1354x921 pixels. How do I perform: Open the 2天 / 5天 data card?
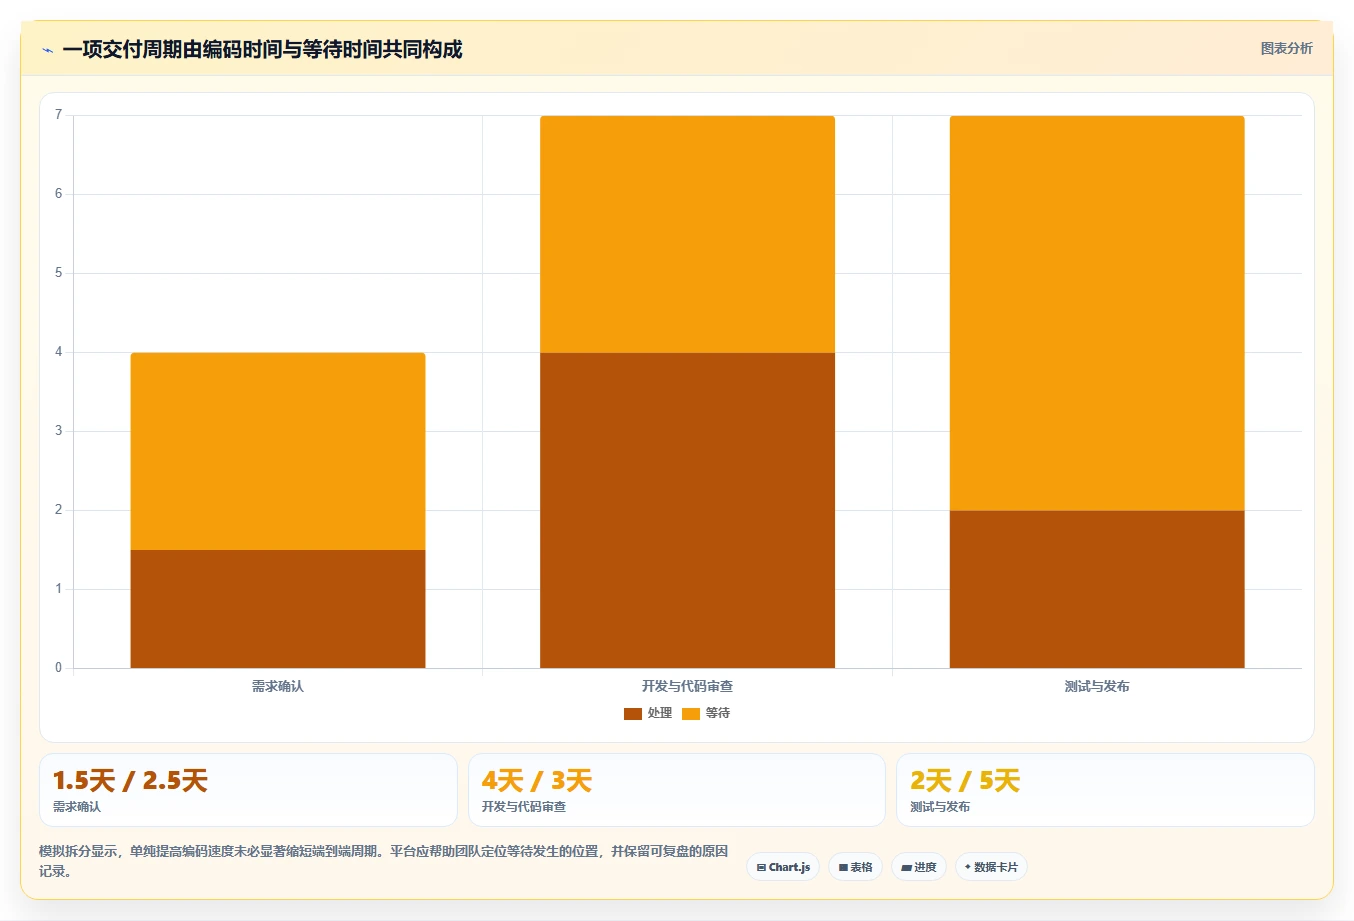pos(1105,790)
